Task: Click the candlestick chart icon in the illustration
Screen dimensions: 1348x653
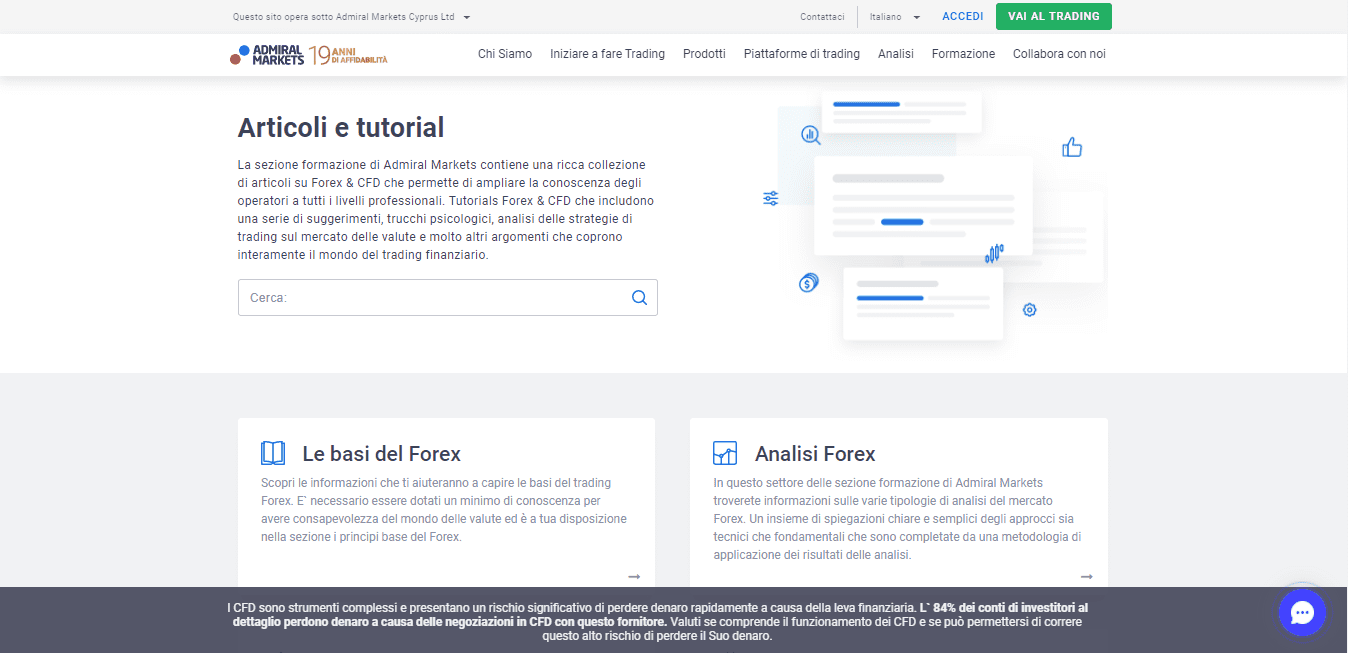Action: click(x=994, y=254)
